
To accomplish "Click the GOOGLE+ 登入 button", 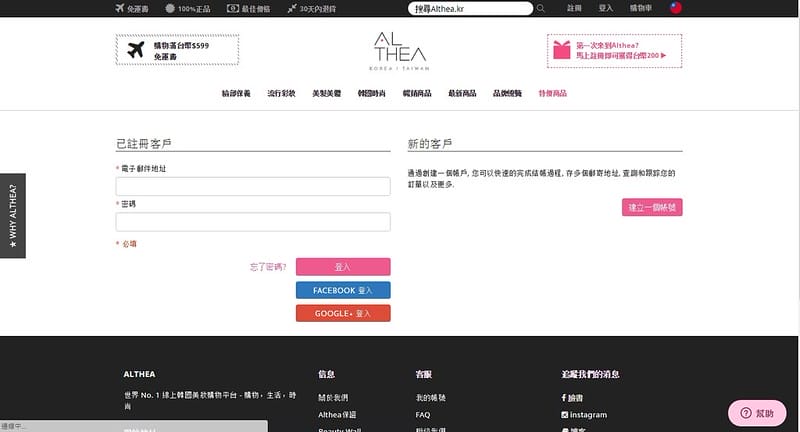I will 343,313.
